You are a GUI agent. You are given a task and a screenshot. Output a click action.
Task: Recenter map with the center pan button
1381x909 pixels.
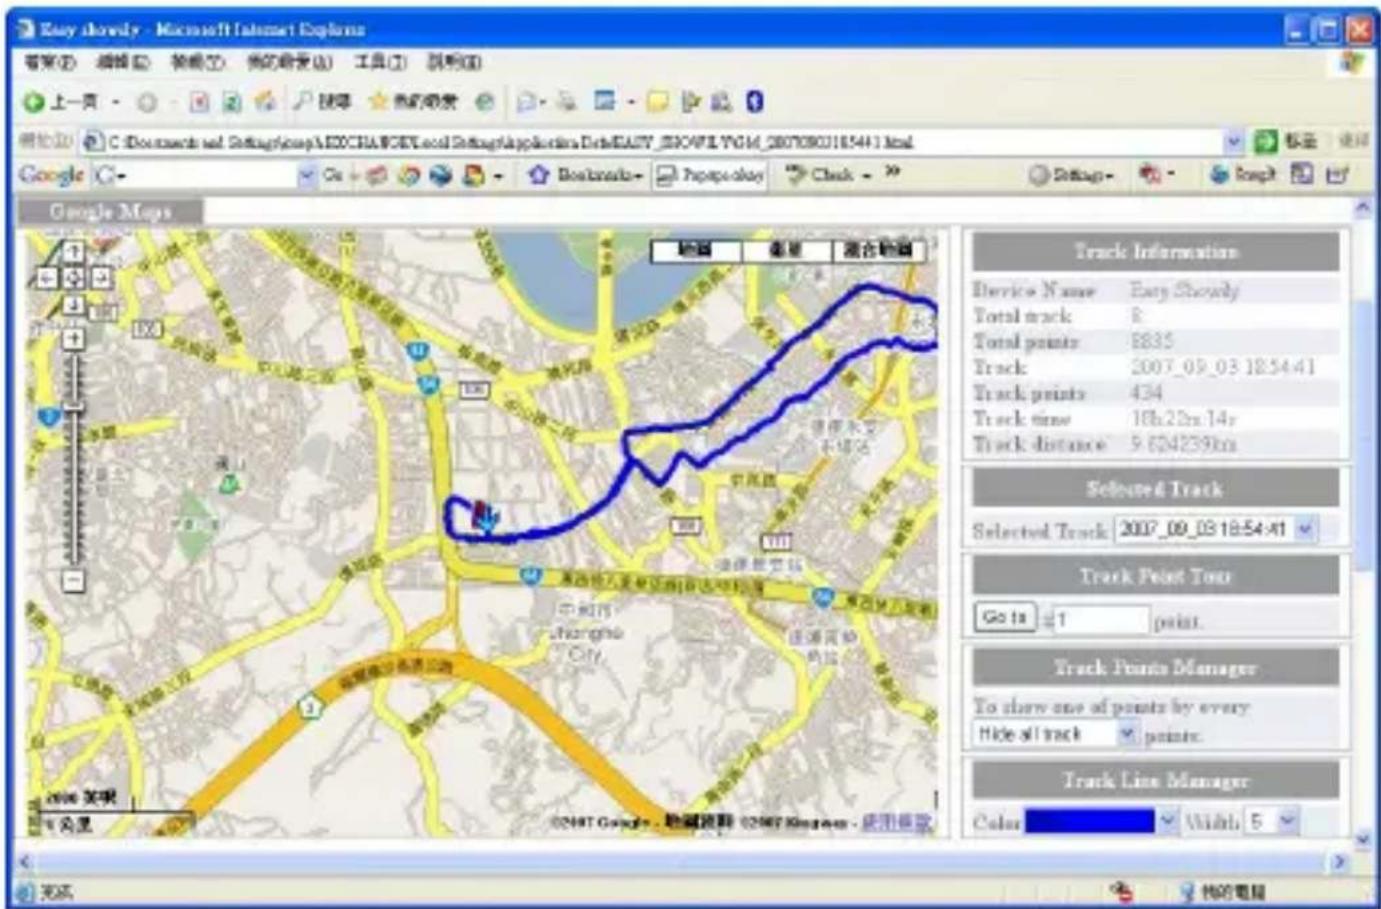point(74,278)
